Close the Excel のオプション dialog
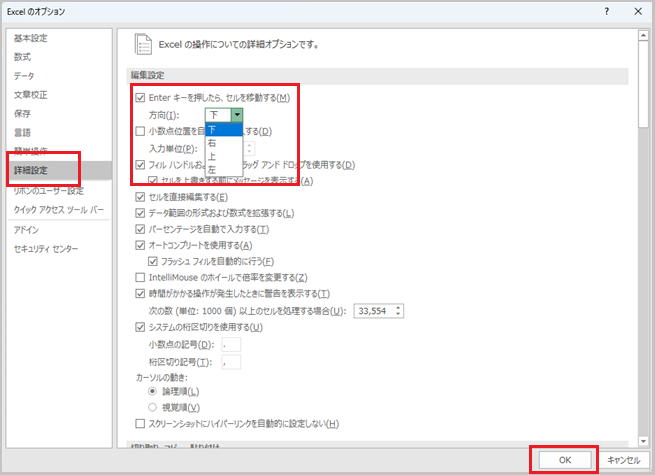 coord(638,11)
